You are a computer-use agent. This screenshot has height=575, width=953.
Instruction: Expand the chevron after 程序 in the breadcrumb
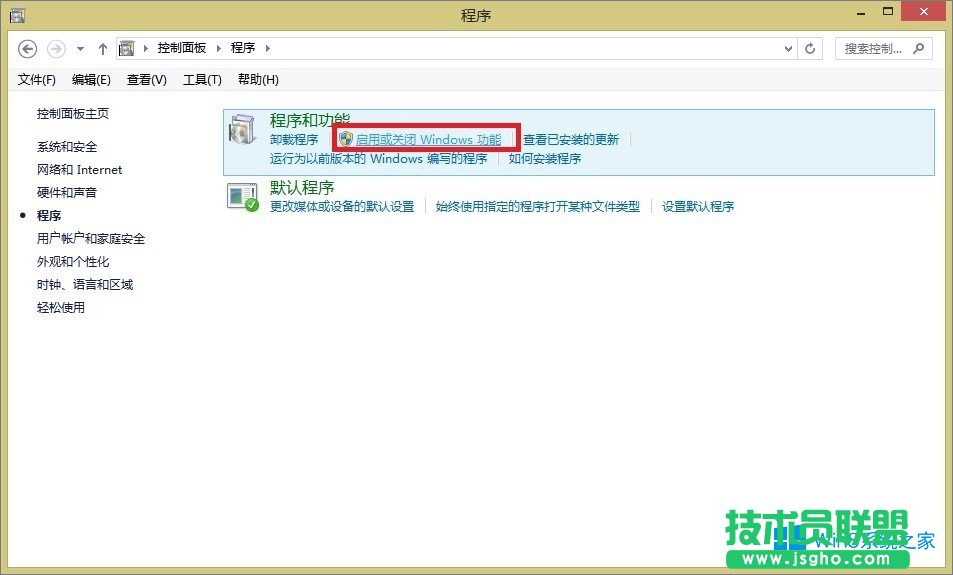[267, 48]
